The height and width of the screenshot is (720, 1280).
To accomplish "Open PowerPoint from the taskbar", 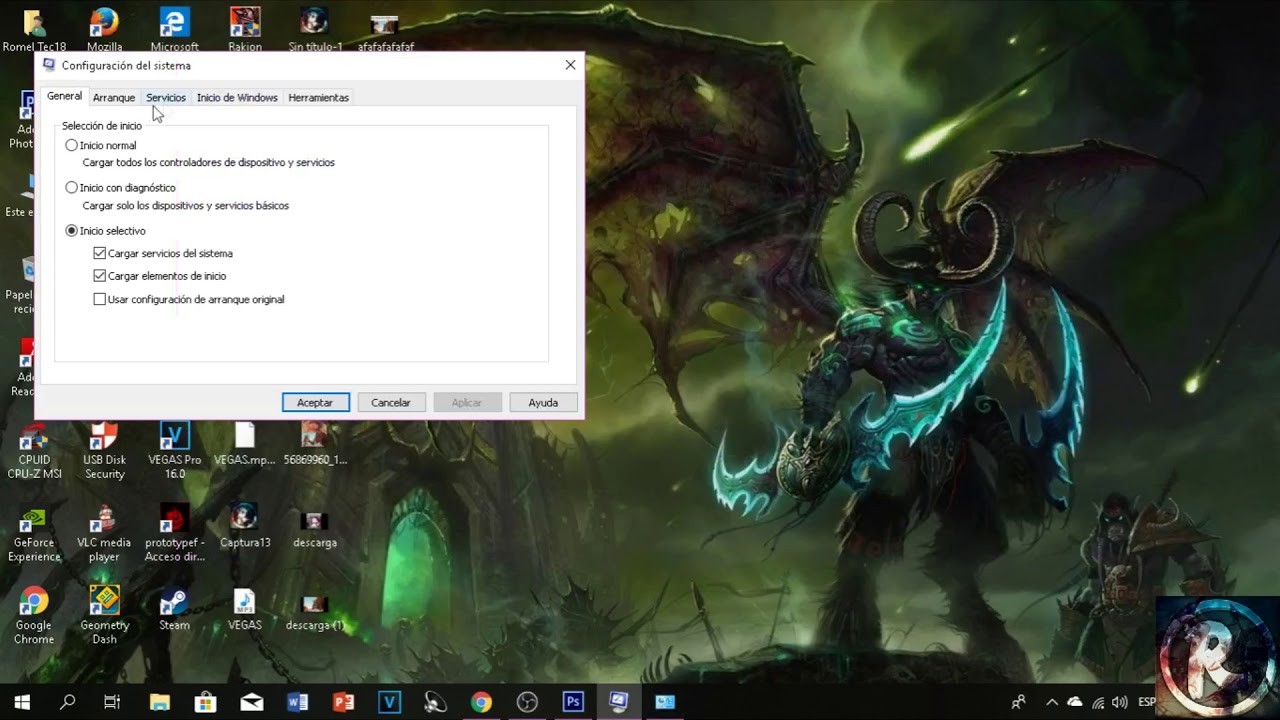I will click(344, 702).
